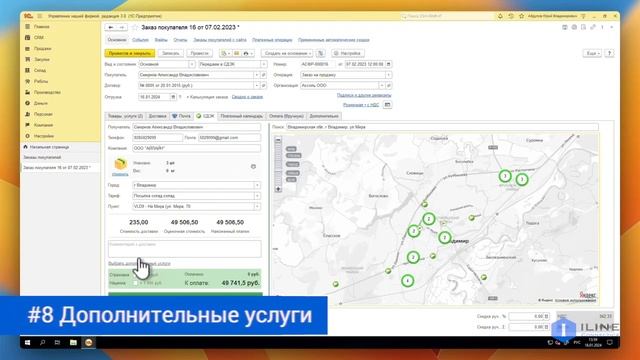
Task: Expand the Пункт pickup point dropdown
Action: point(257,207)
